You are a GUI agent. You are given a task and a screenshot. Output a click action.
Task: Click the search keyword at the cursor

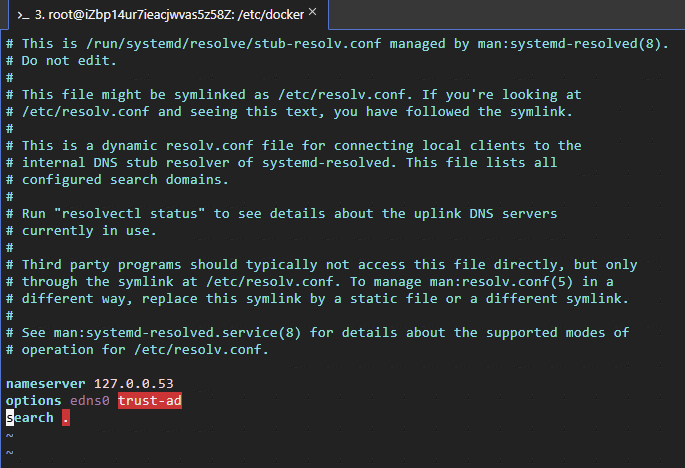tap(29, 416)
